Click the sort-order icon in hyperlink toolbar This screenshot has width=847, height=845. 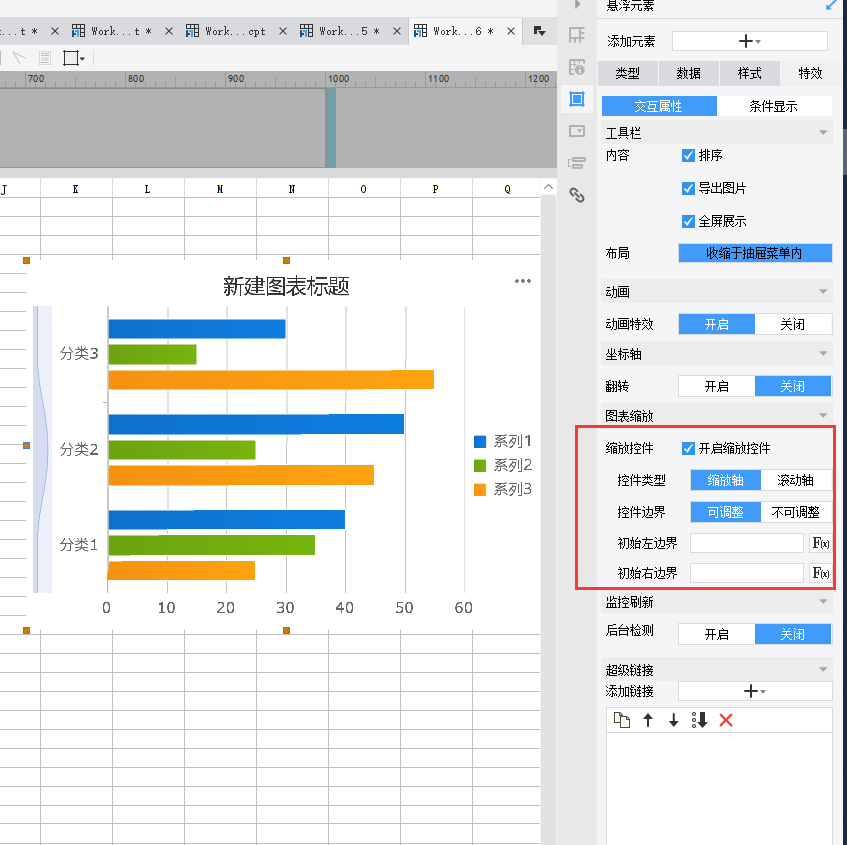[x=699, y=720]
